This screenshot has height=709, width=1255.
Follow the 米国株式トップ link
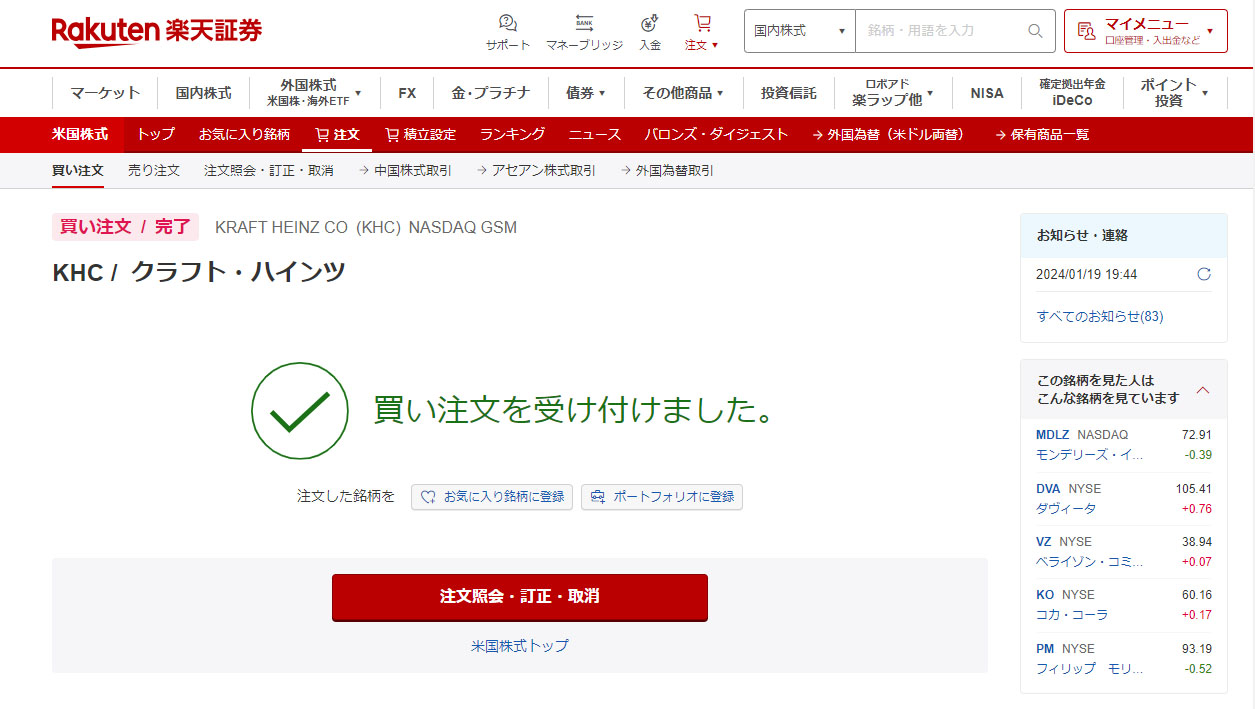pyautogui.click(x=519, y=646)
